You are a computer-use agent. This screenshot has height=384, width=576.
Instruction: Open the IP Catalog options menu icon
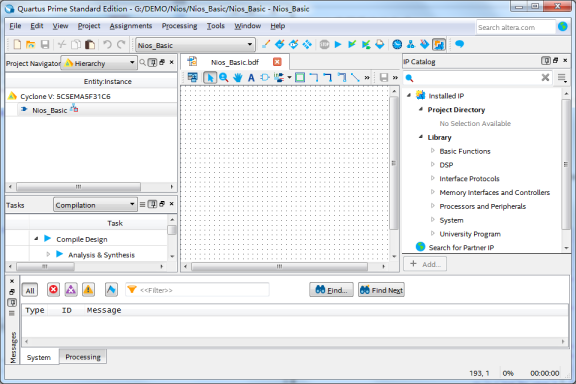point(562,78)
